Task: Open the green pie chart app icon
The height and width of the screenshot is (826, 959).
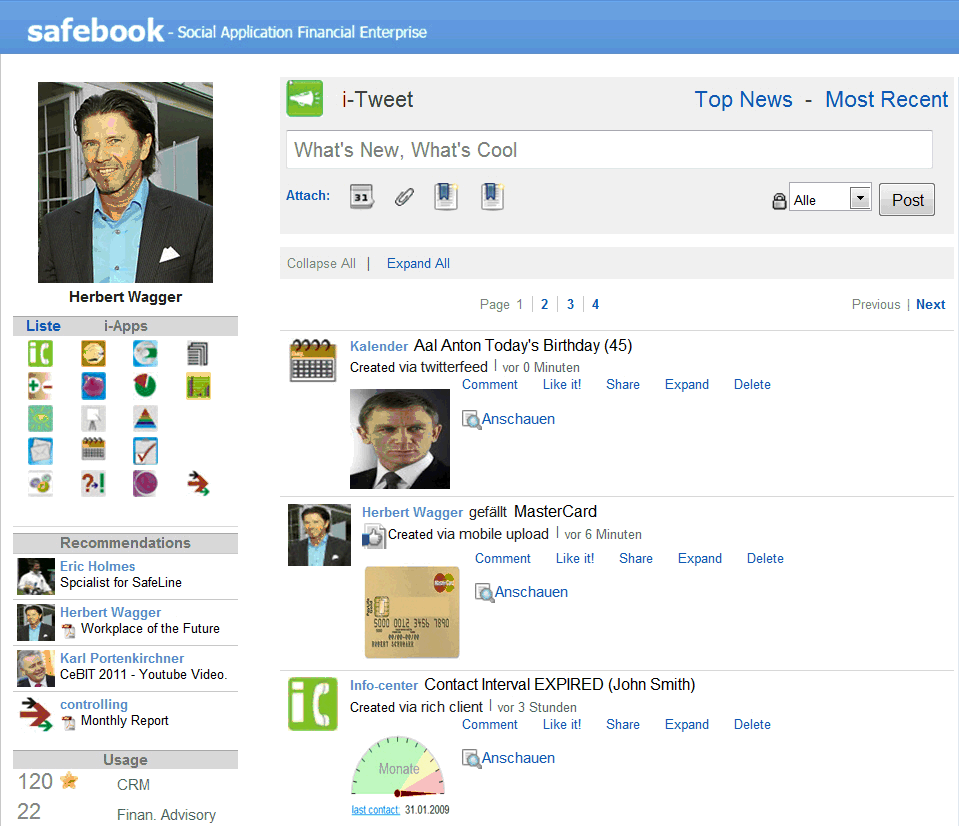Action: [x=145, y=386]
